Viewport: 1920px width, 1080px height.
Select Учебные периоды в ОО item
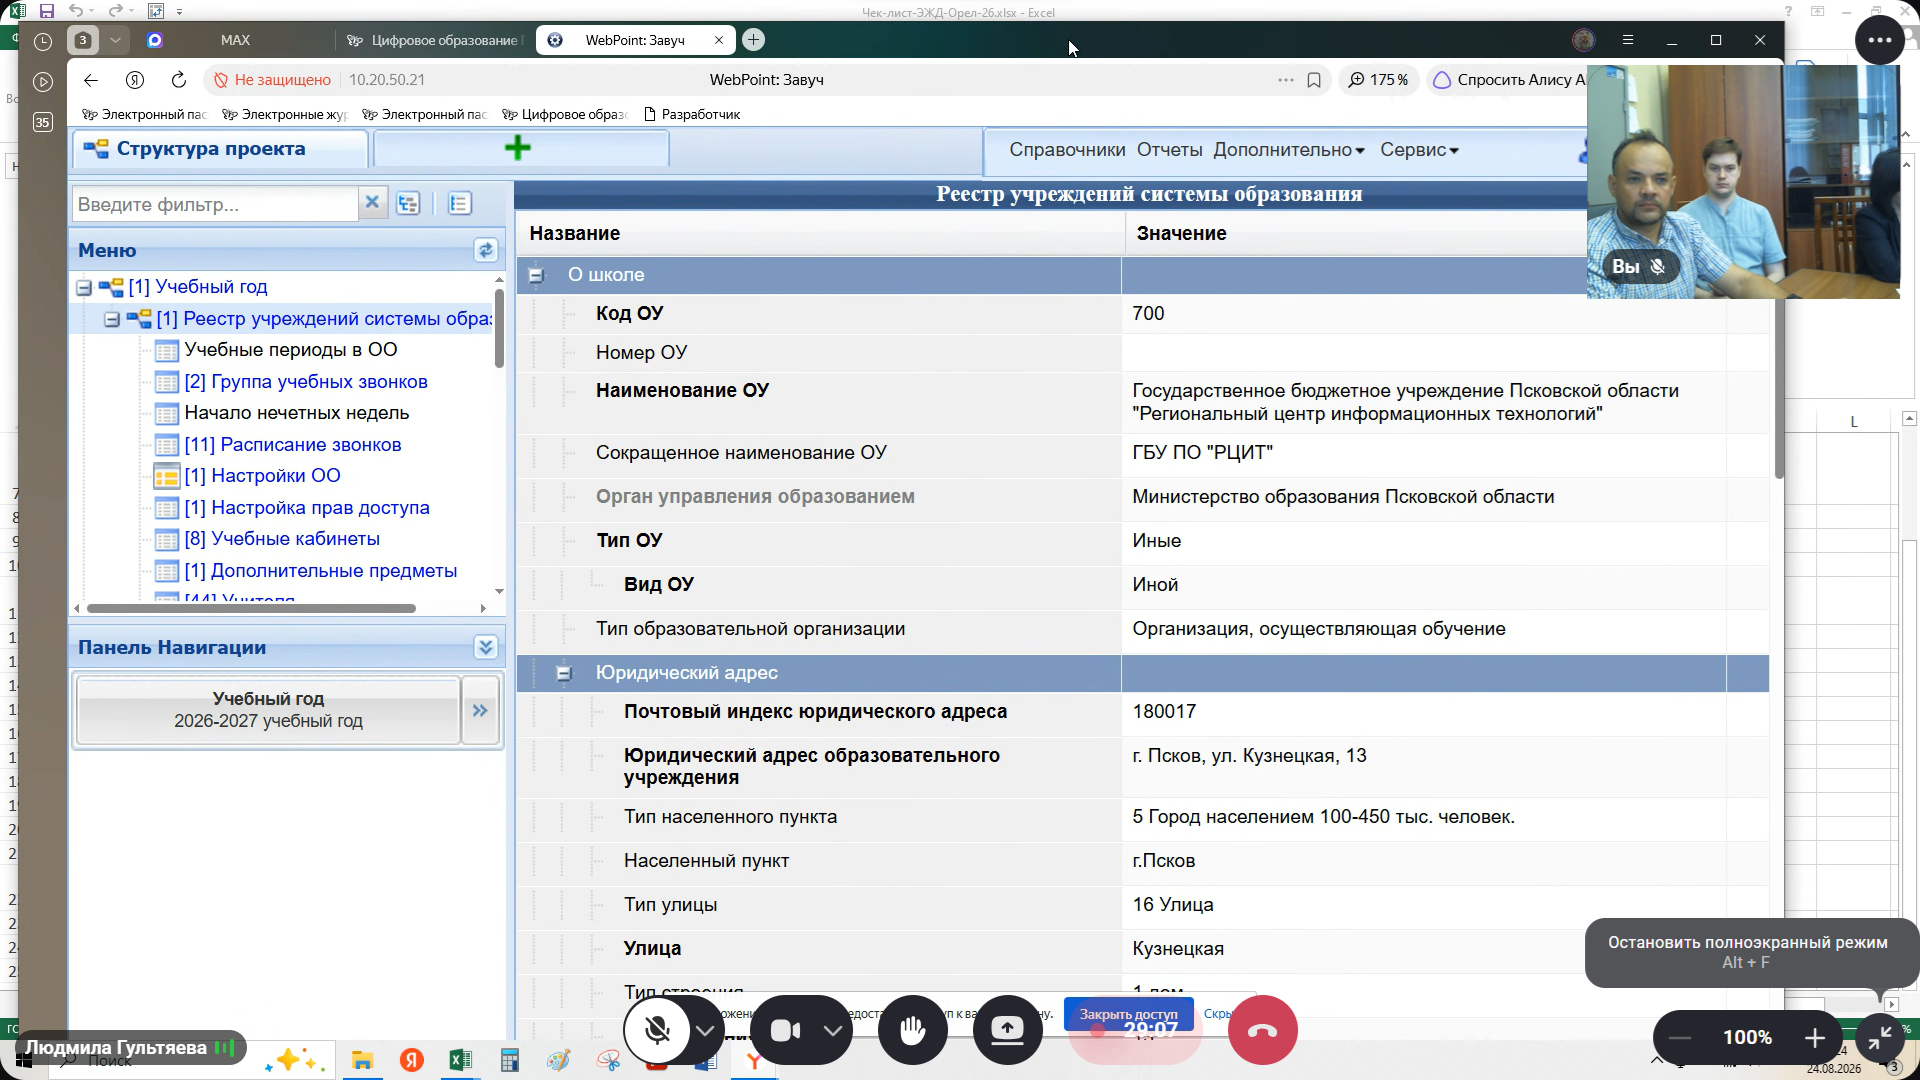point(290,350)
